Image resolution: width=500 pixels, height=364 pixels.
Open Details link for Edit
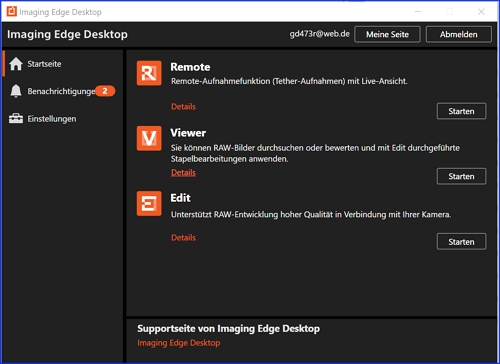pos(183,238)
